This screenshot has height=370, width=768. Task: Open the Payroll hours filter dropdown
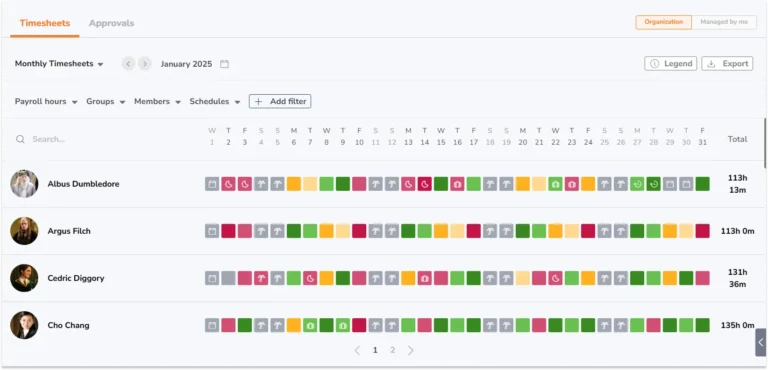click(x=46, y=101)
